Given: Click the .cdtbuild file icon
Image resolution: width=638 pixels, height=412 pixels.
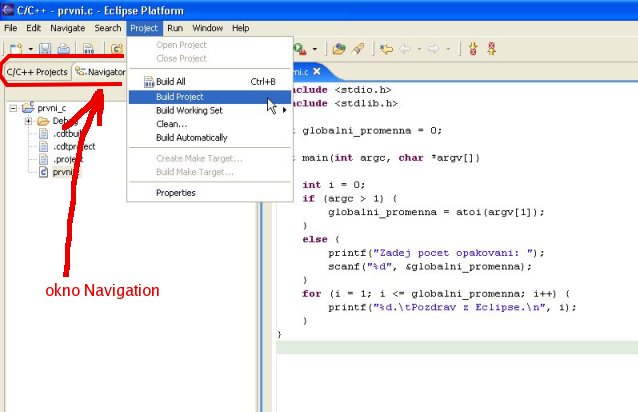Looking at the screenshot, I should pos(44,134).
